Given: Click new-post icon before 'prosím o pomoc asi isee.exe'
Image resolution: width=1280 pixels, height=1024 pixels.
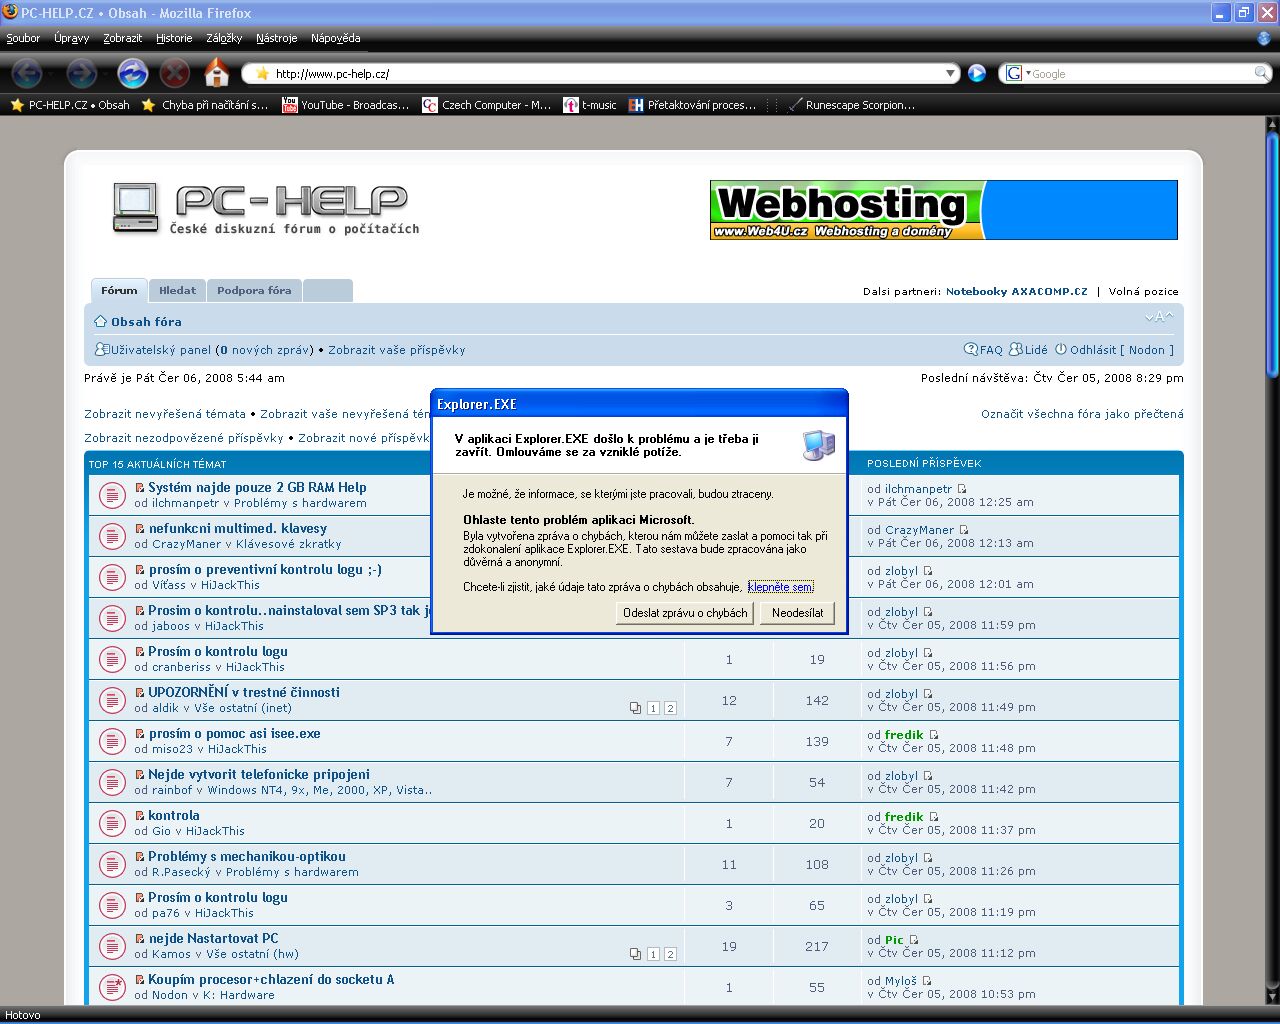Looking at the screenshot, I should [x=140, y=734].
